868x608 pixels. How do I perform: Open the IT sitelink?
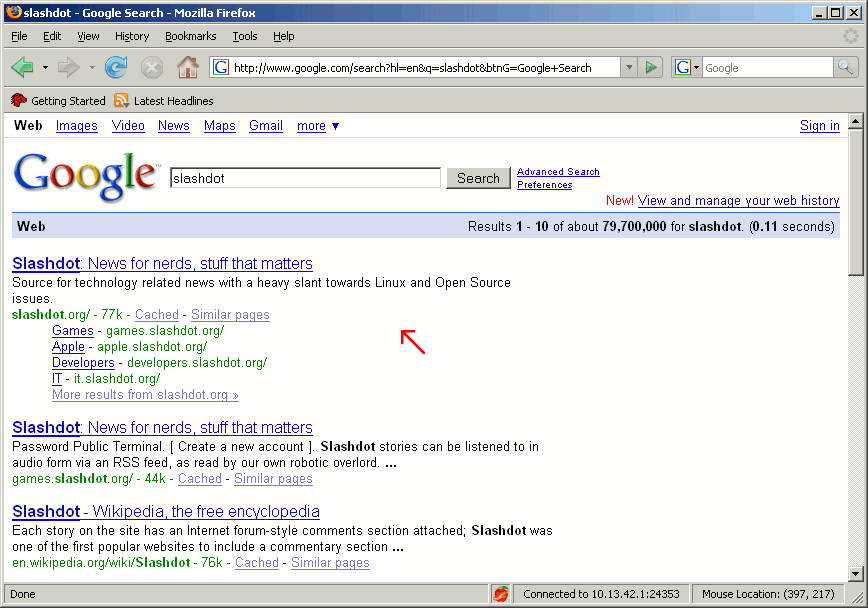tap(57, 379)
